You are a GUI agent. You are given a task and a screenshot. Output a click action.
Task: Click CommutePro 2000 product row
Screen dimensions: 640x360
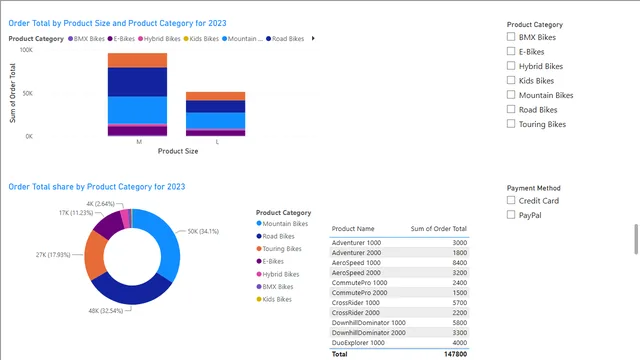[399, 293]
